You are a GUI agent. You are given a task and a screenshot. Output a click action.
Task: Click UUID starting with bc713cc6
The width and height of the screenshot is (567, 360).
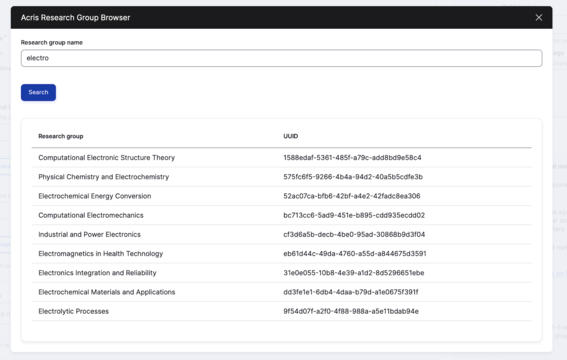354,215
